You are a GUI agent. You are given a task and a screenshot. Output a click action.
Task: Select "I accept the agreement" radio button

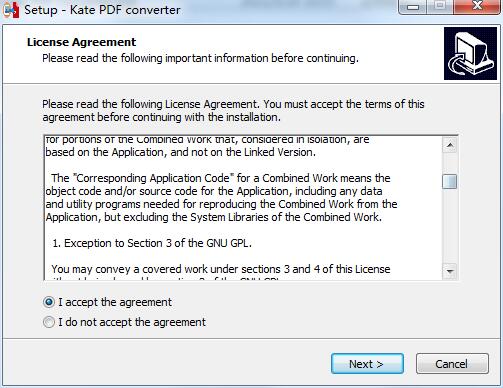pos(49,302)
